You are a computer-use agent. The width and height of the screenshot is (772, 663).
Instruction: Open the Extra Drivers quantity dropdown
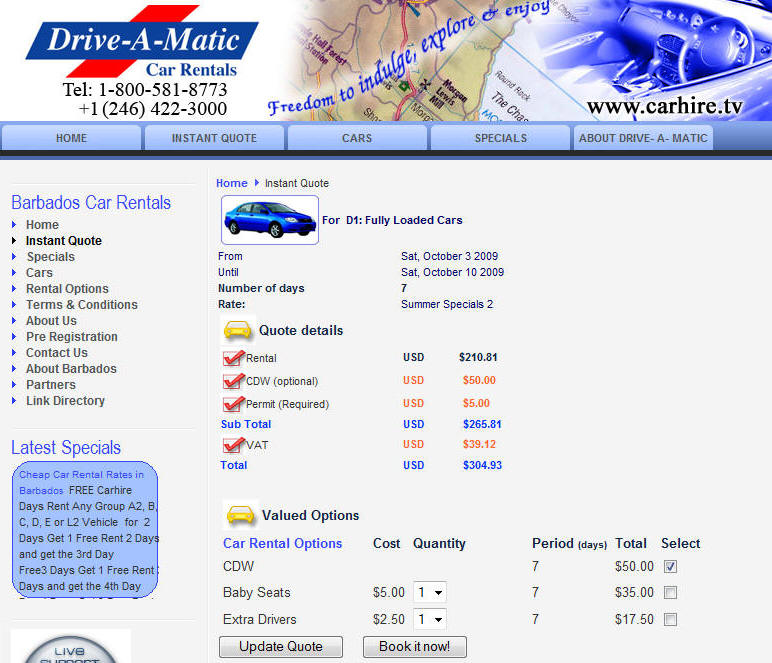[x=430, y=619]
